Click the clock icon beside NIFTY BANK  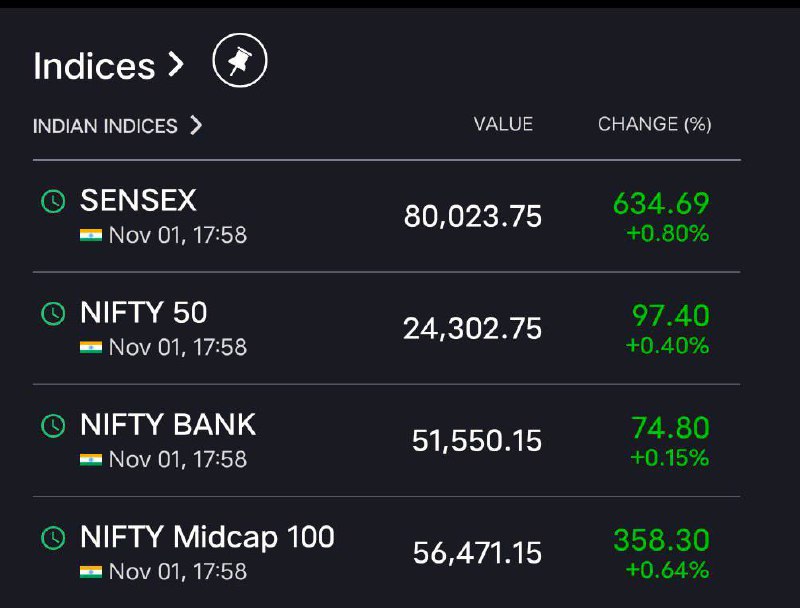53,425
